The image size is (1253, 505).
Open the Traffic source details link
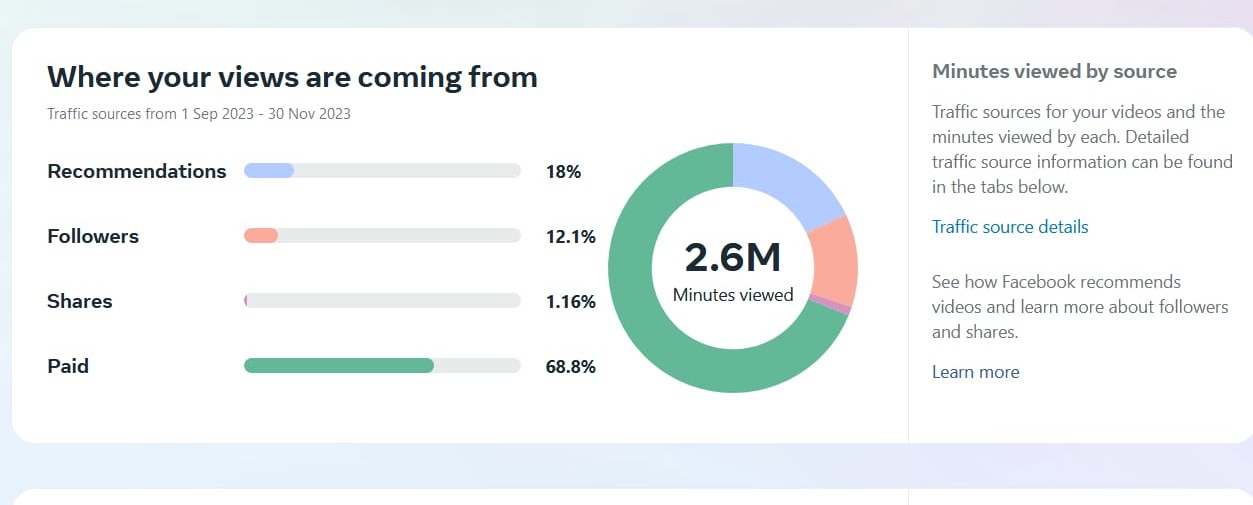click(1009, 227)
